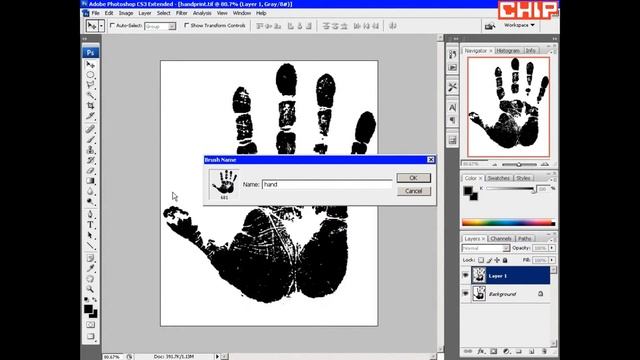
Task: Open the Paragraph panel dock icon
Action: point(452,120)
